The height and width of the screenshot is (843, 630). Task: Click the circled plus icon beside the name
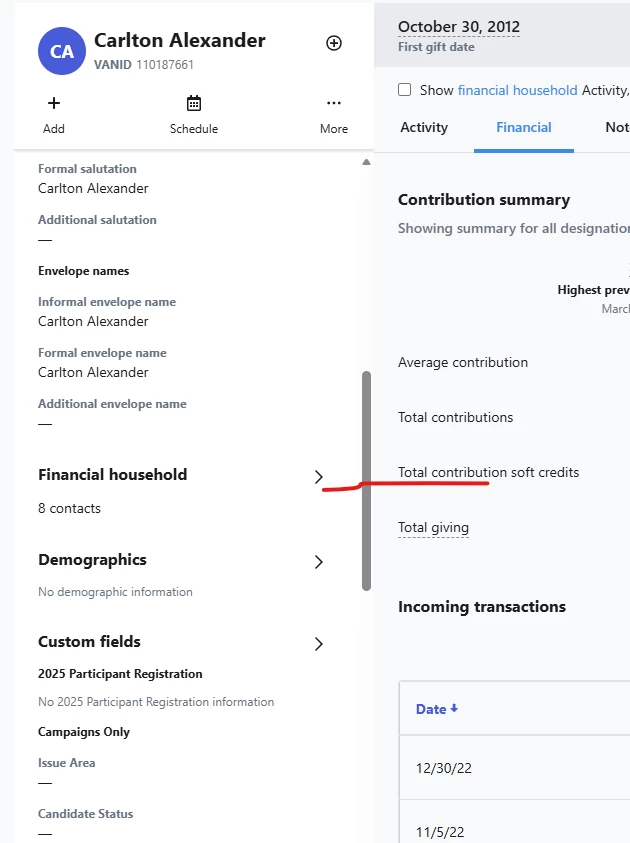(x=334, y=43)
